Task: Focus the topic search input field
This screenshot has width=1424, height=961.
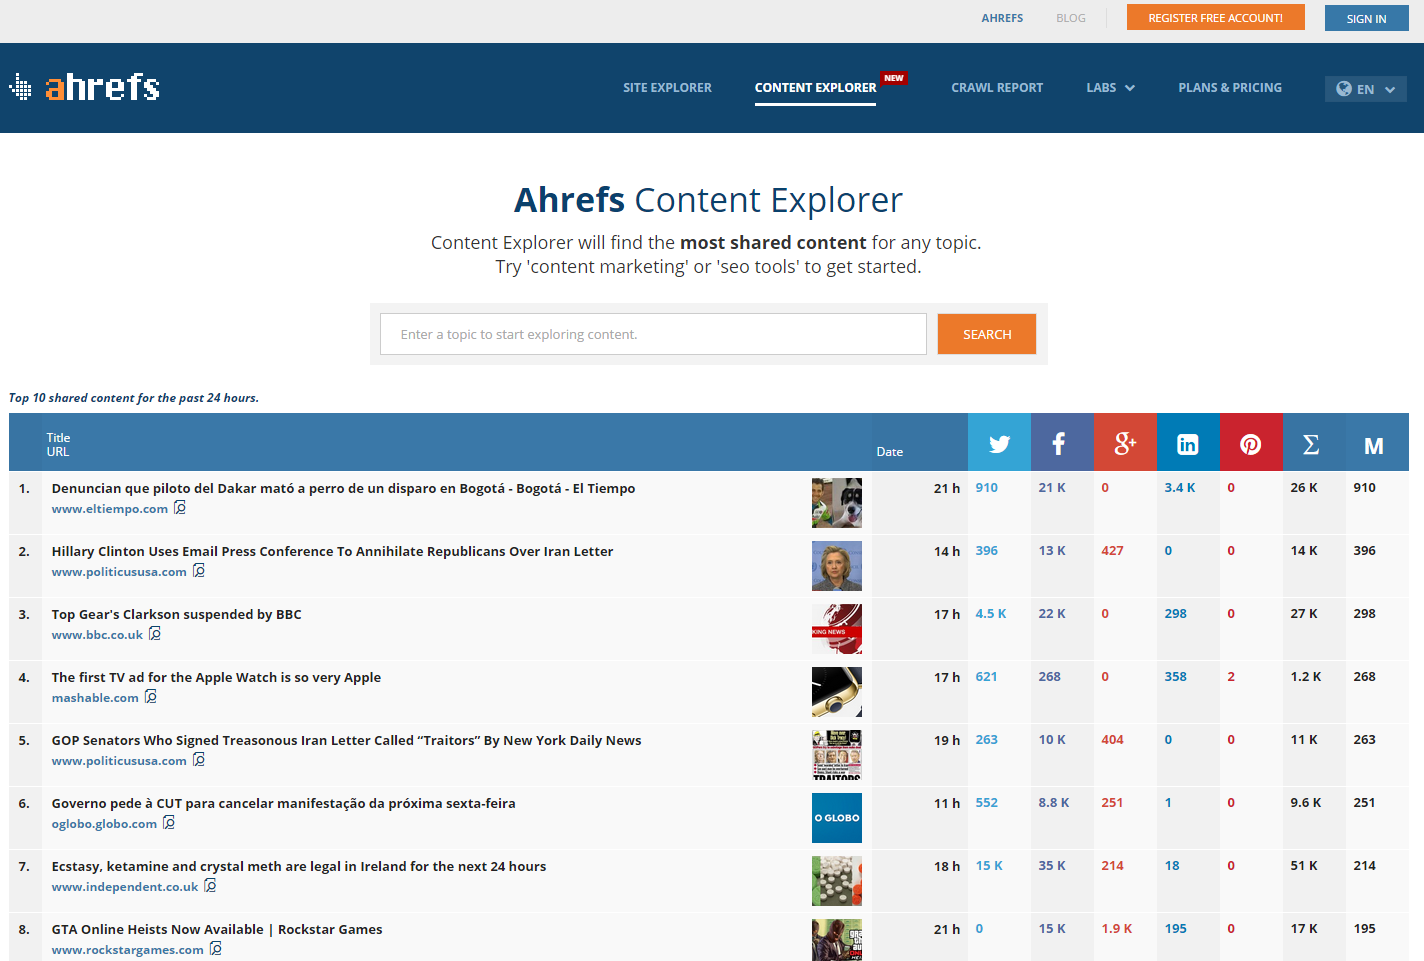Action: 653,334
